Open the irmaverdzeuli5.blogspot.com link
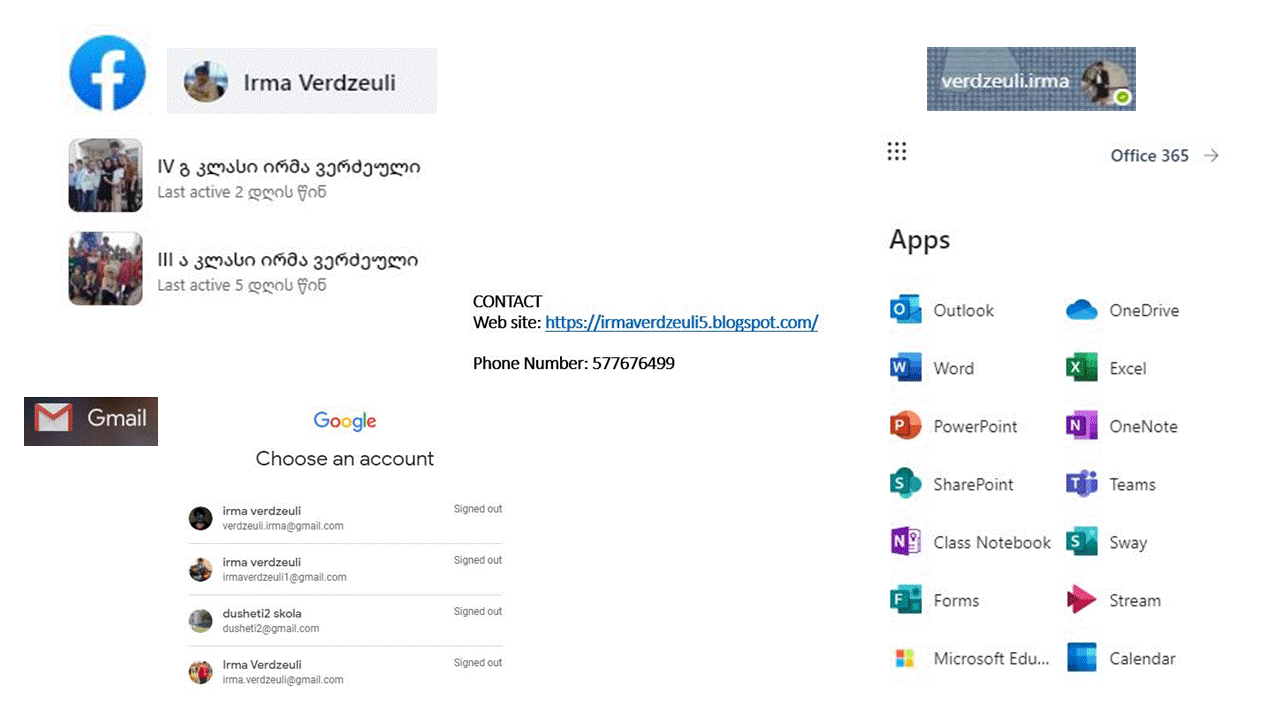 click(682, 322)
